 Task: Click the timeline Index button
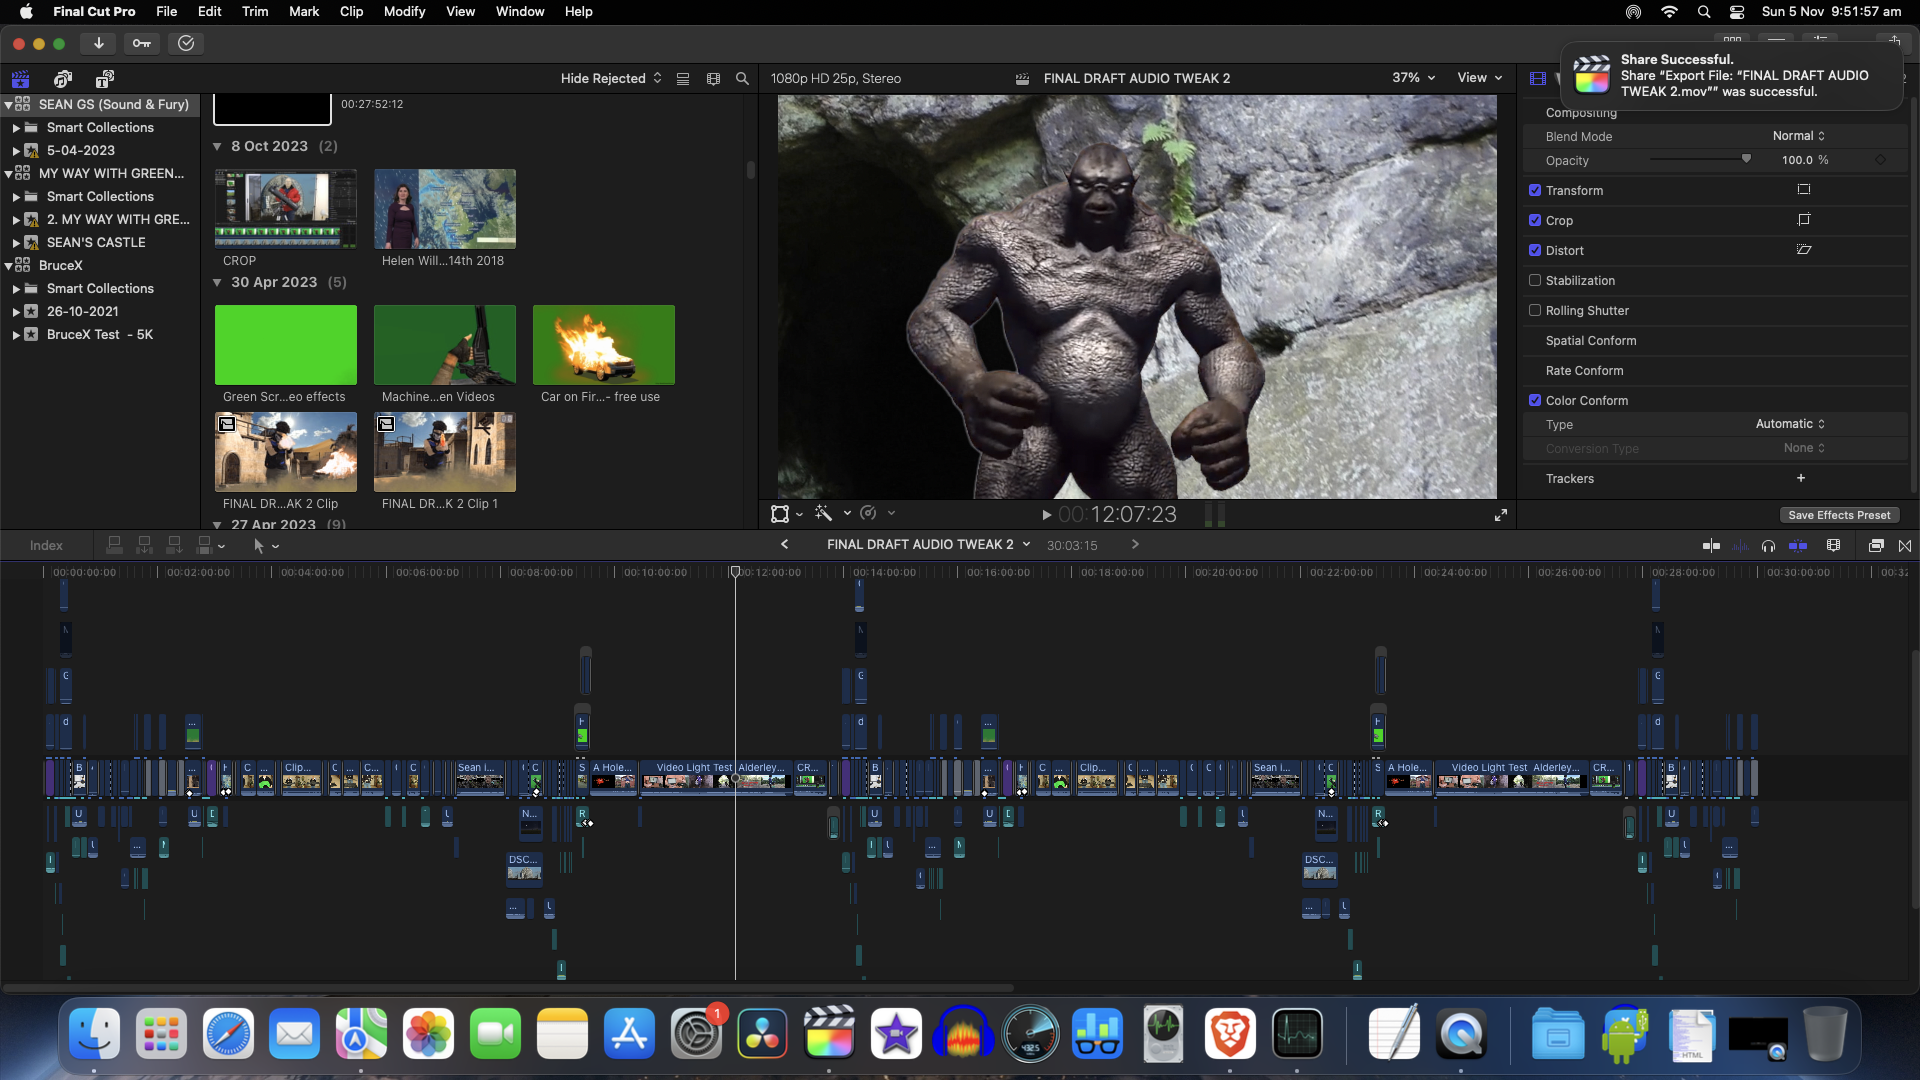coord(46,546)
